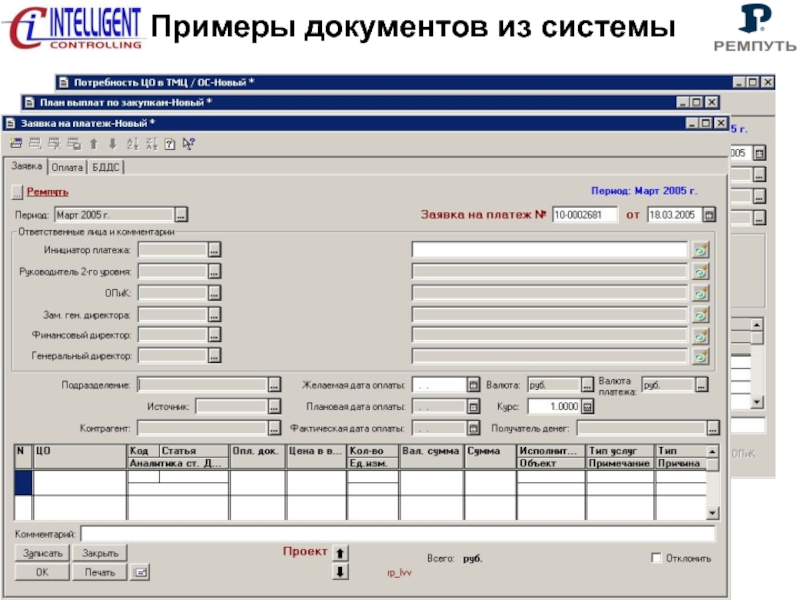Open Валюта платежа ellipsis selector

pyautogui.click(x=702, y=385)
